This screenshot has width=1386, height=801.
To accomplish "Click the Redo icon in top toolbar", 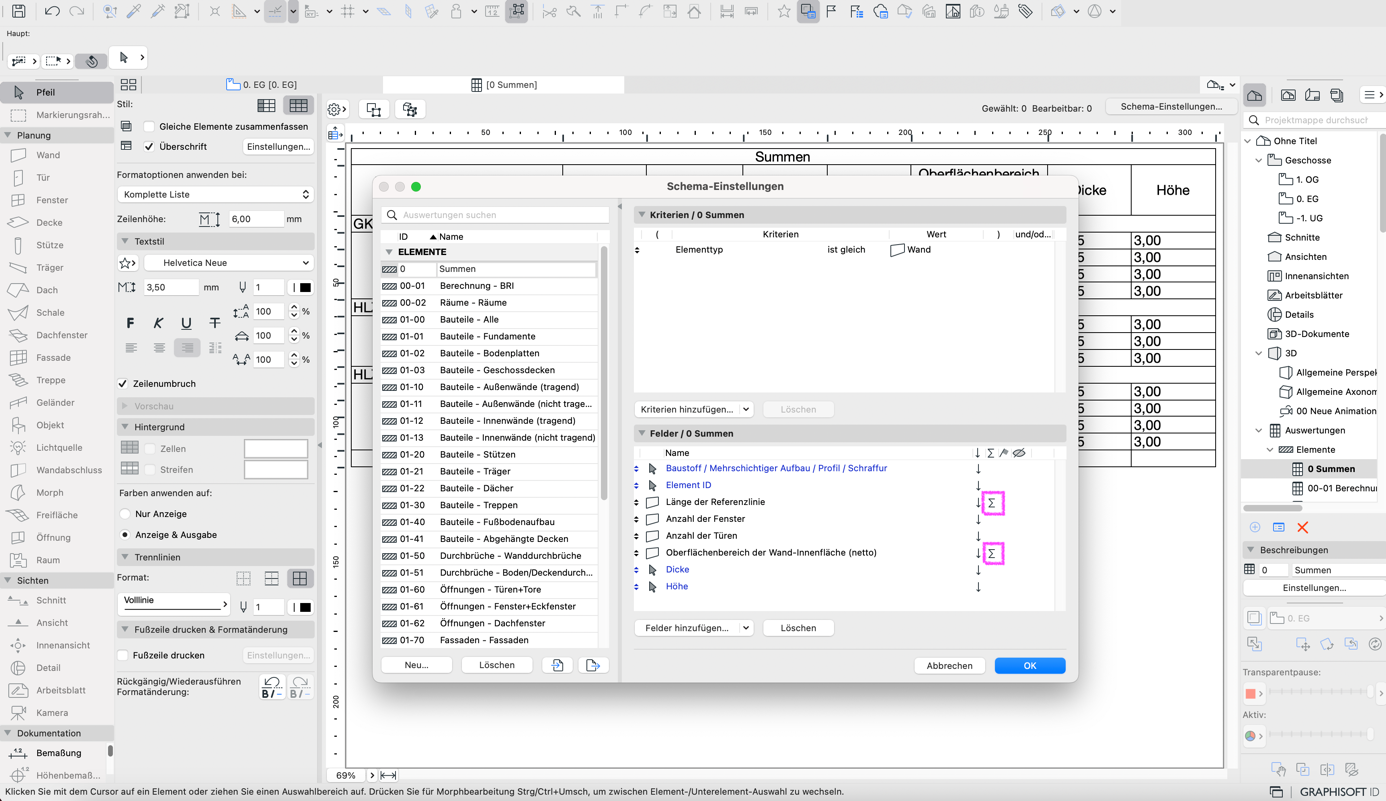I will point(76,12).
